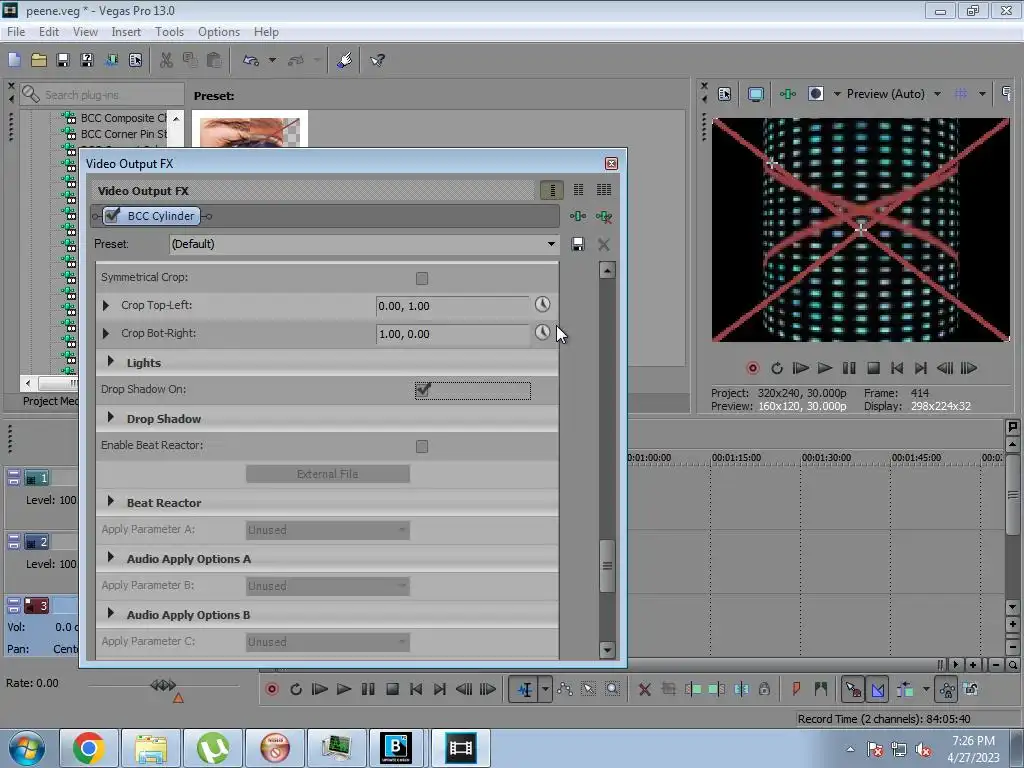Toggle single-column layout view in FX window
The width and height of the screenshot is (1024, 768).
click(x=552, y=190)
